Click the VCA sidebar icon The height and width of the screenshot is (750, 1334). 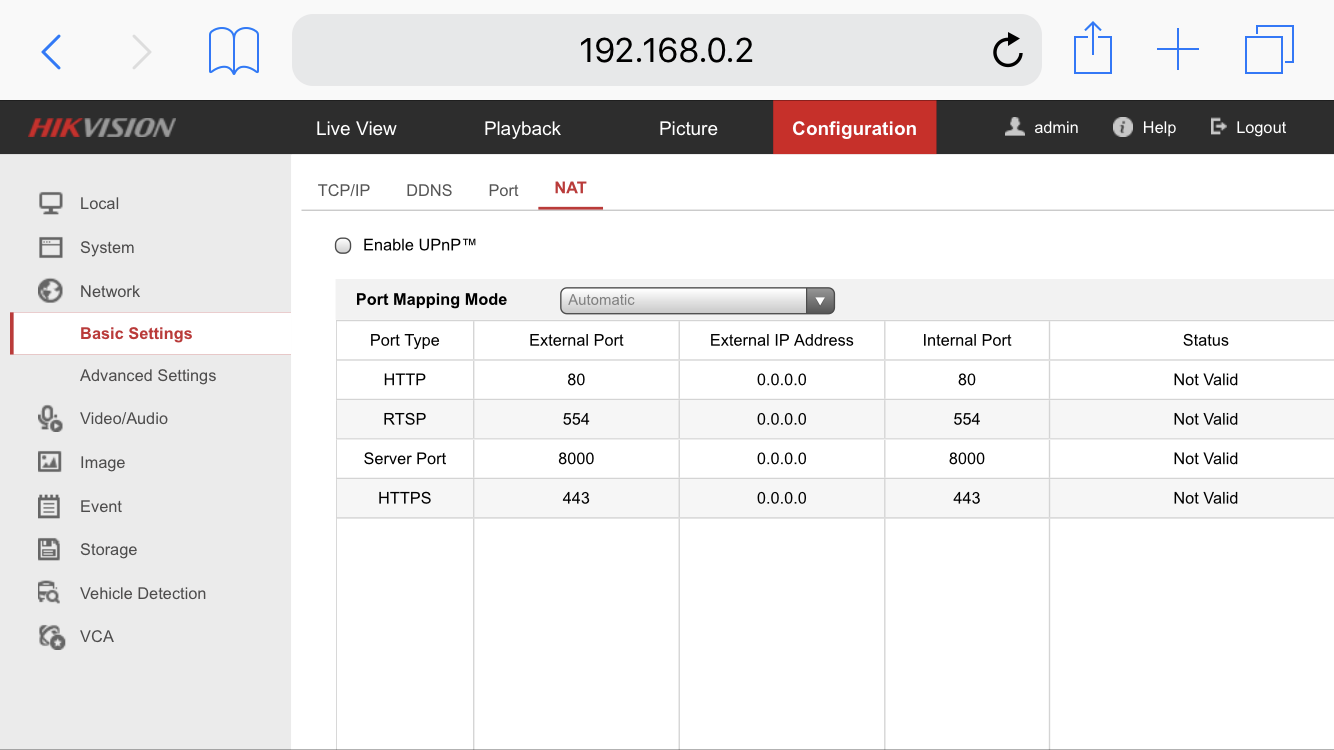(x=51, y=636)
